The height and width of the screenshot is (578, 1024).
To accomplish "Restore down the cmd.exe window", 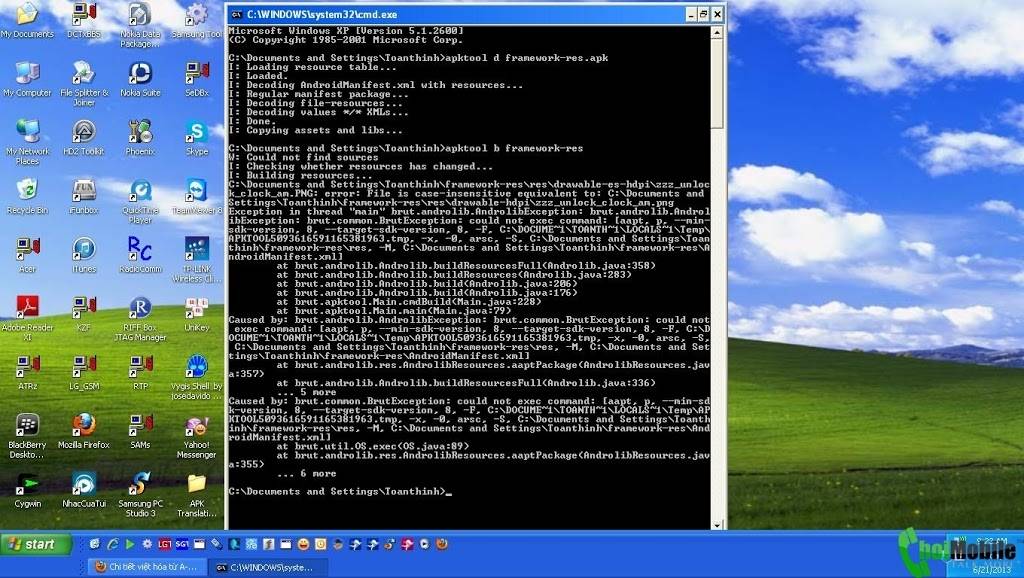I will coord(703,14).
